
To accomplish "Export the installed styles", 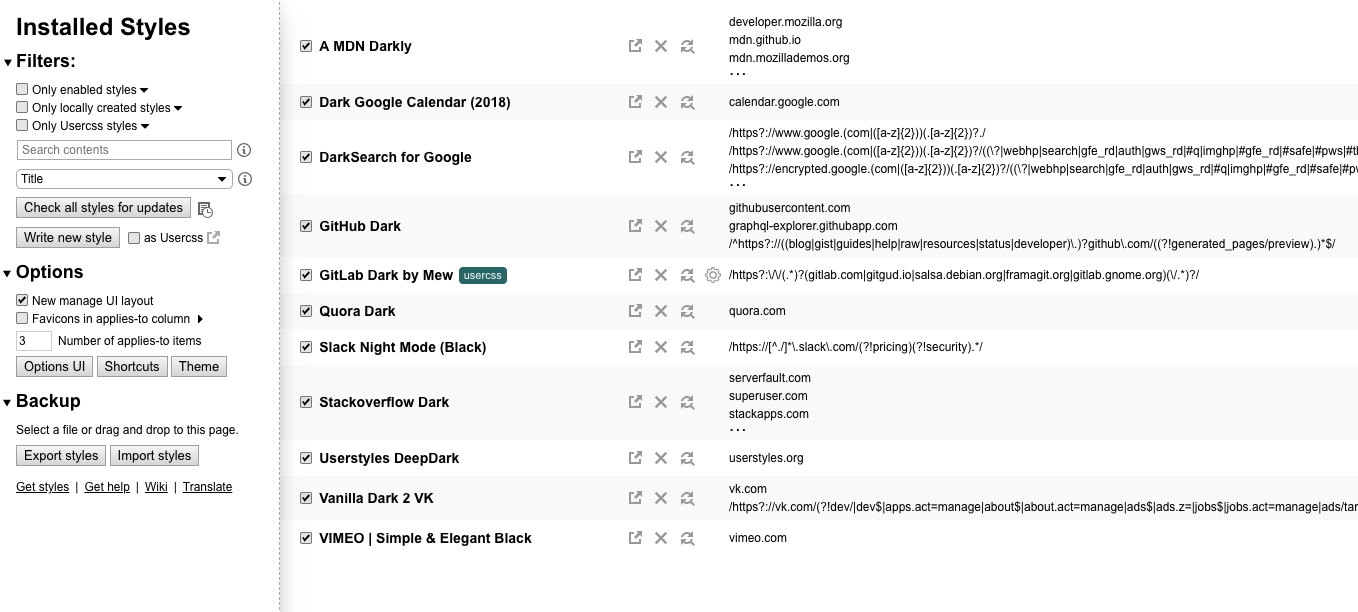I will (x=60, y=455).
